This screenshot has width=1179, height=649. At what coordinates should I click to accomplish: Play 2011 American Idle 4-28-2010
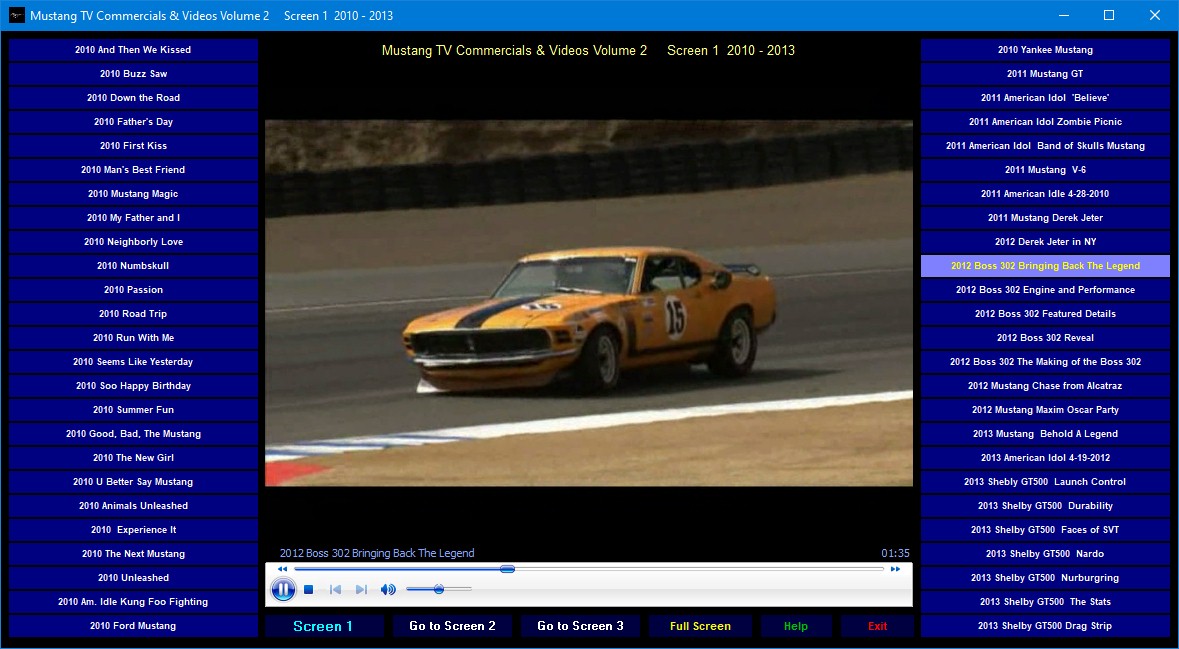point(1045,194)
